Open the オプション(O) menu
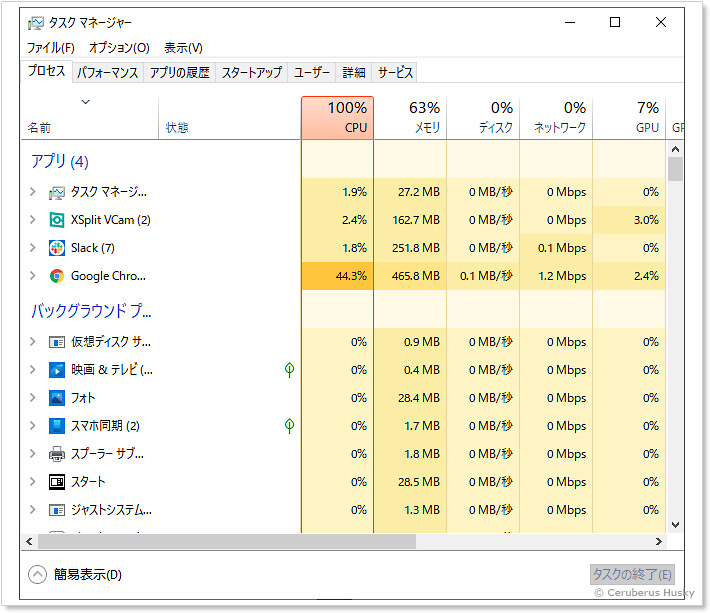The height and width of the screenshot is (613, 710). 119,48
